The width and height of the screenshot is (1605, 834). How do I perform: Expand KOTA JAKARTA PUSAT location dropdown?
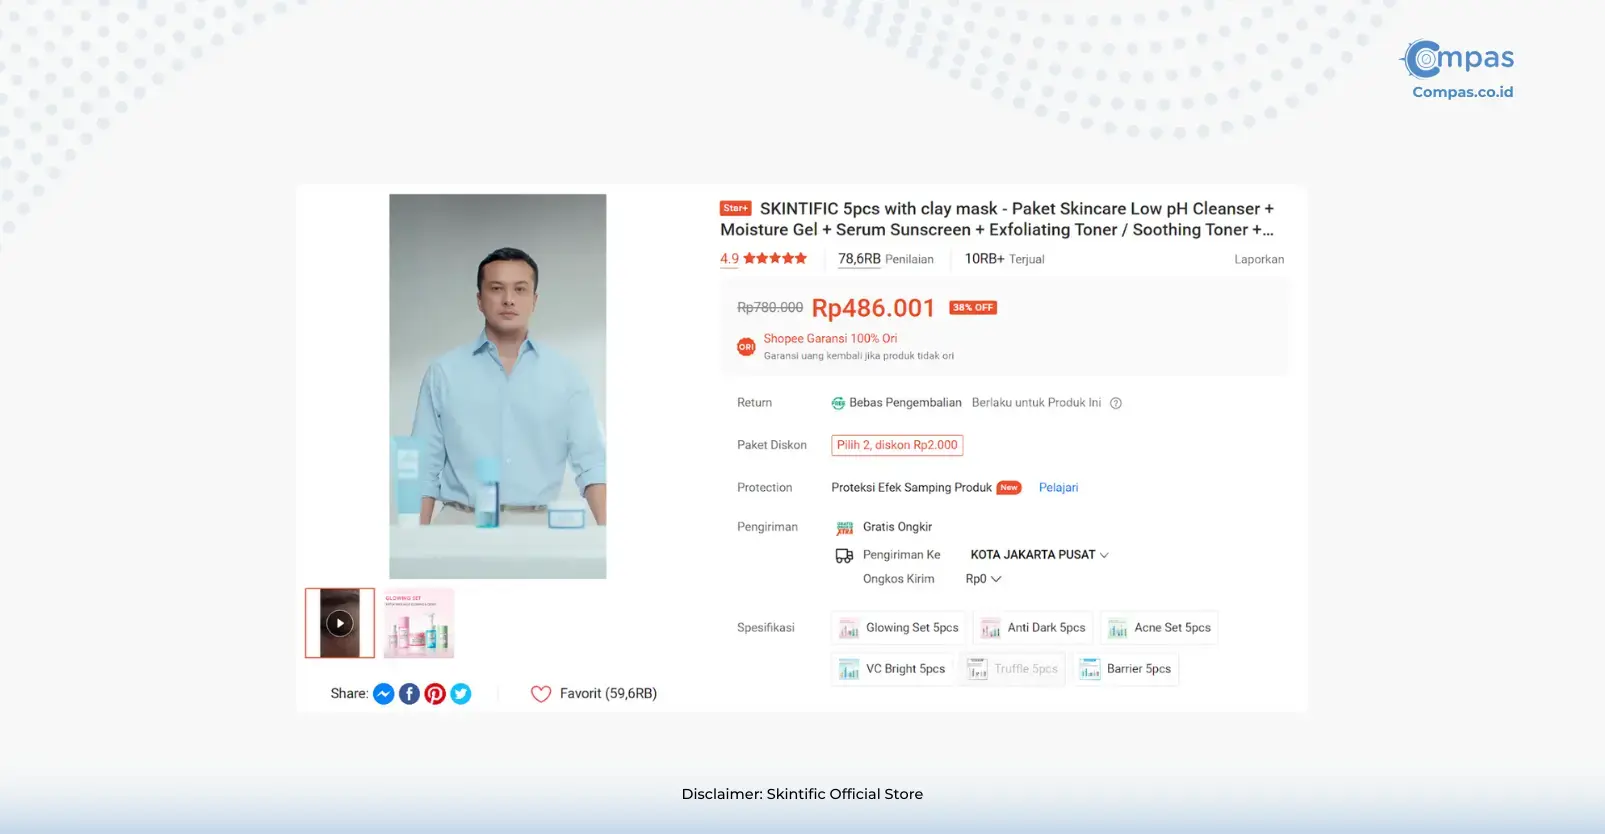click(x=1040, y=555)
